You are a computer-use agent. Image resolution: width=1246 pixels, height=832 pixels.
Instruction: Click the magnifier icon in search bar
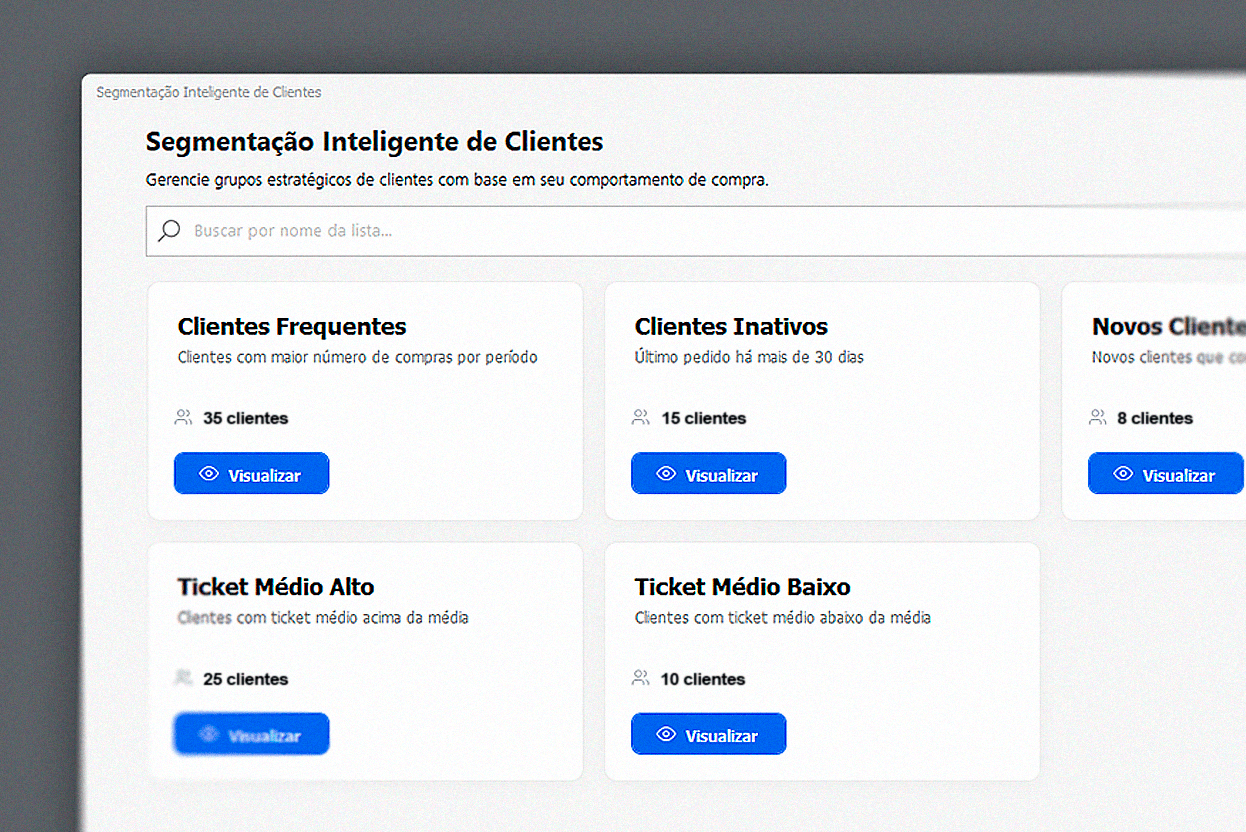(169, 230)
